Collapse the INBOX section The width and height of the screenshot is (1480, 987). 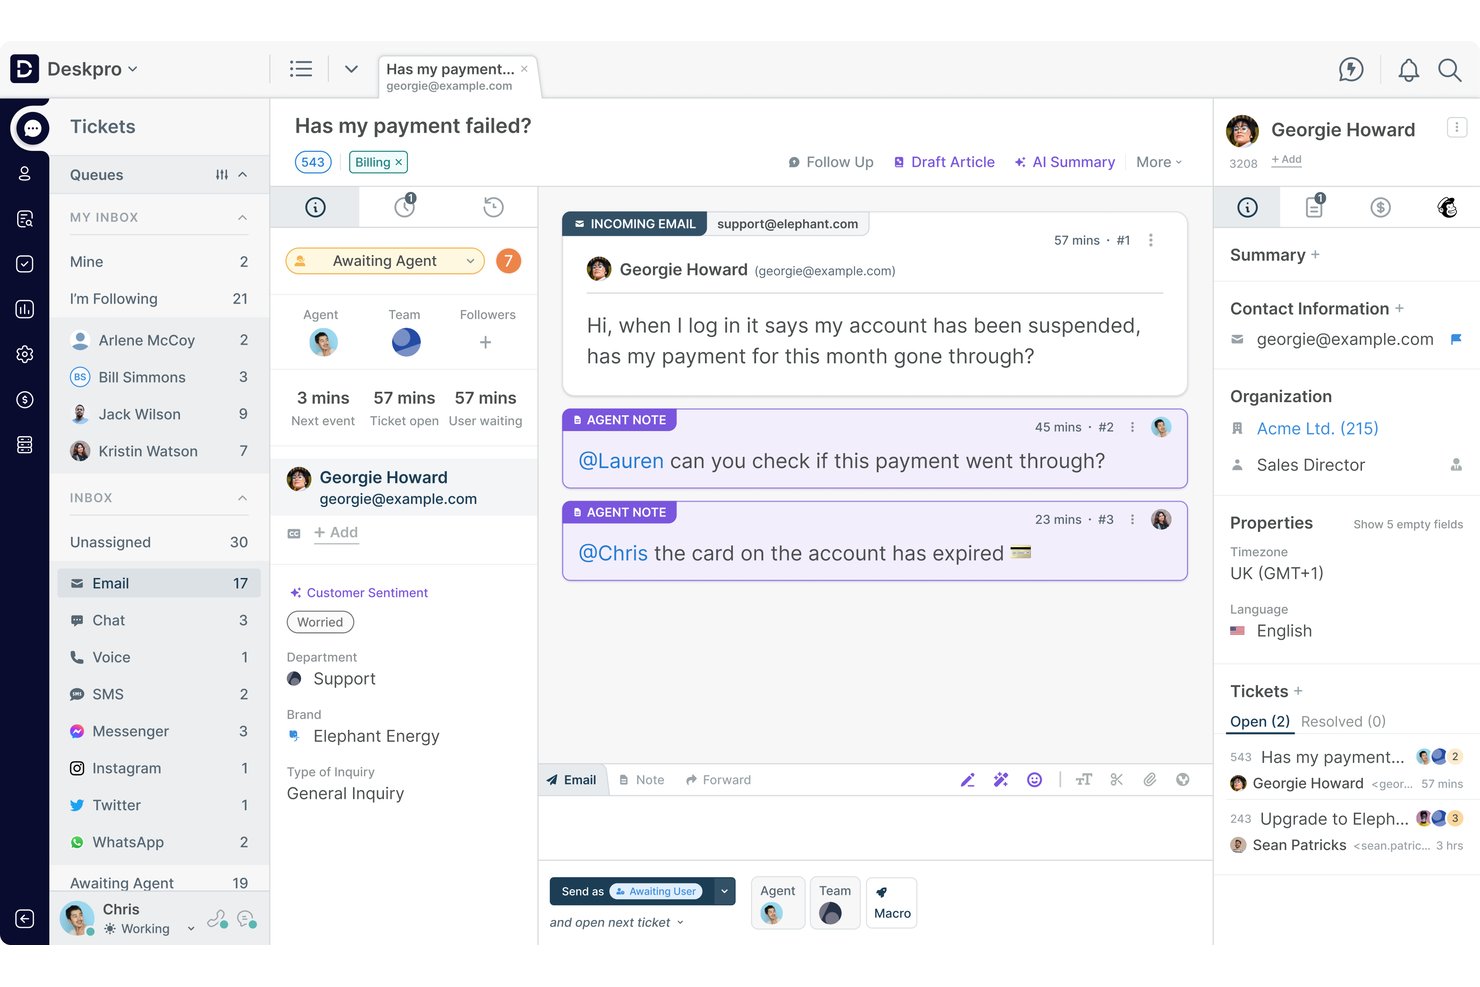(x=242, y=498)
